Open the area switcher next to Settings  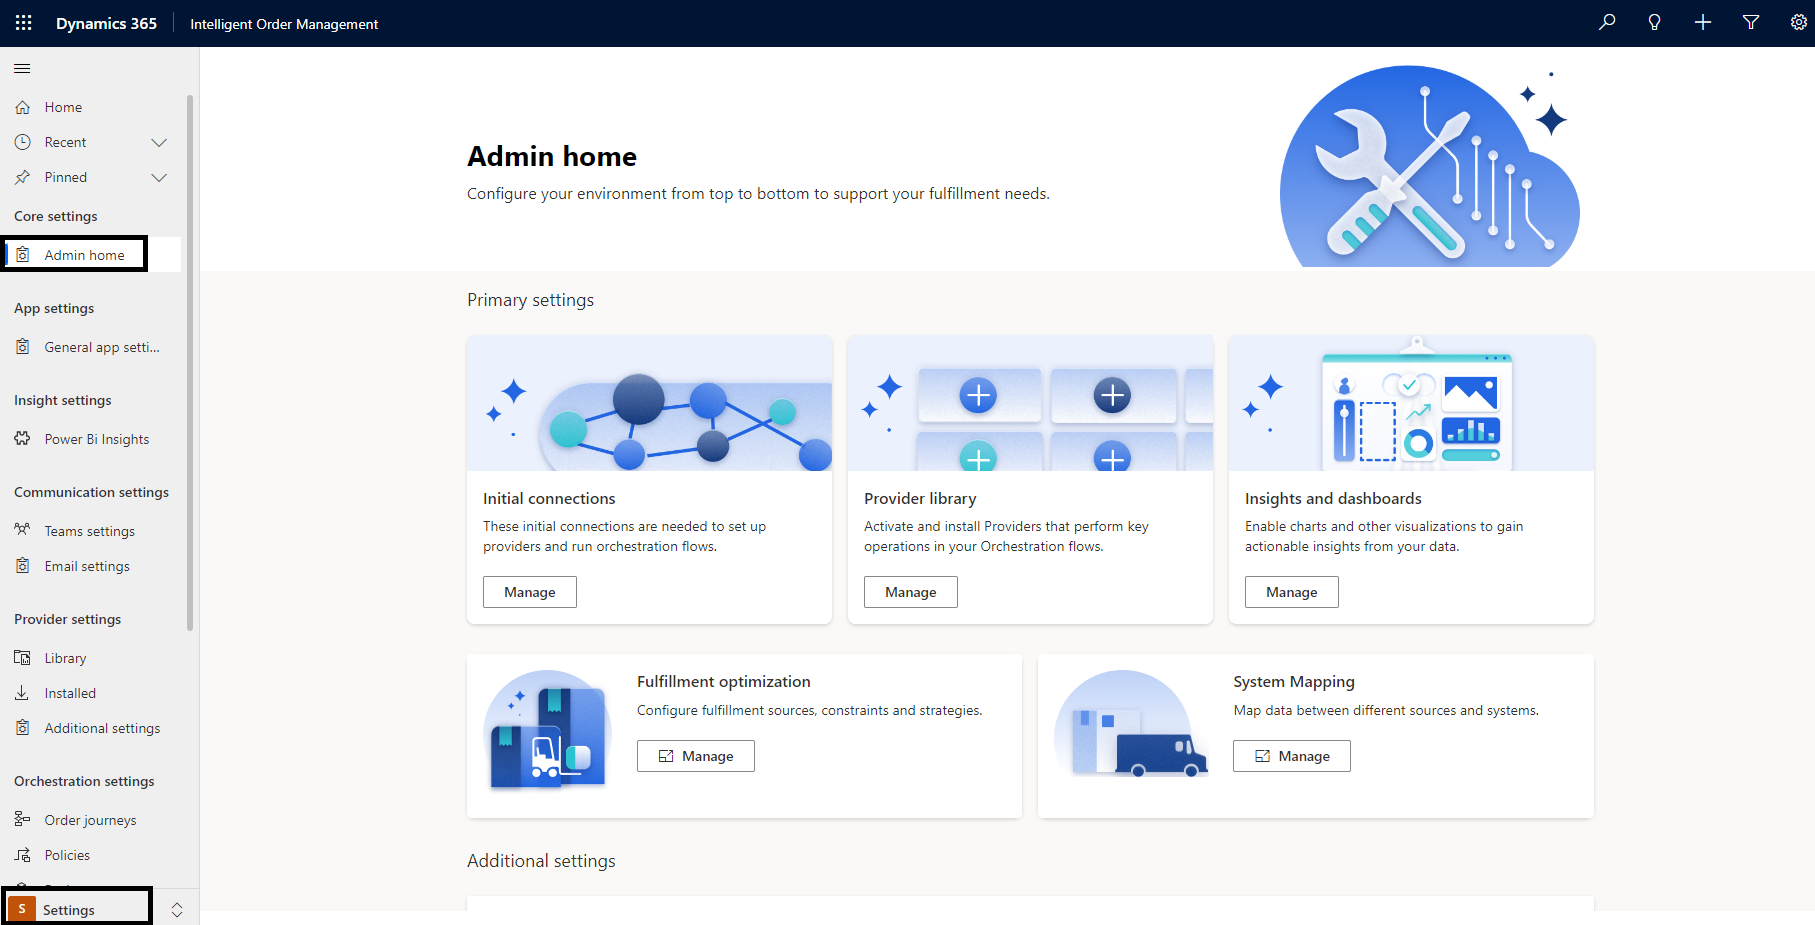[177, 909]
